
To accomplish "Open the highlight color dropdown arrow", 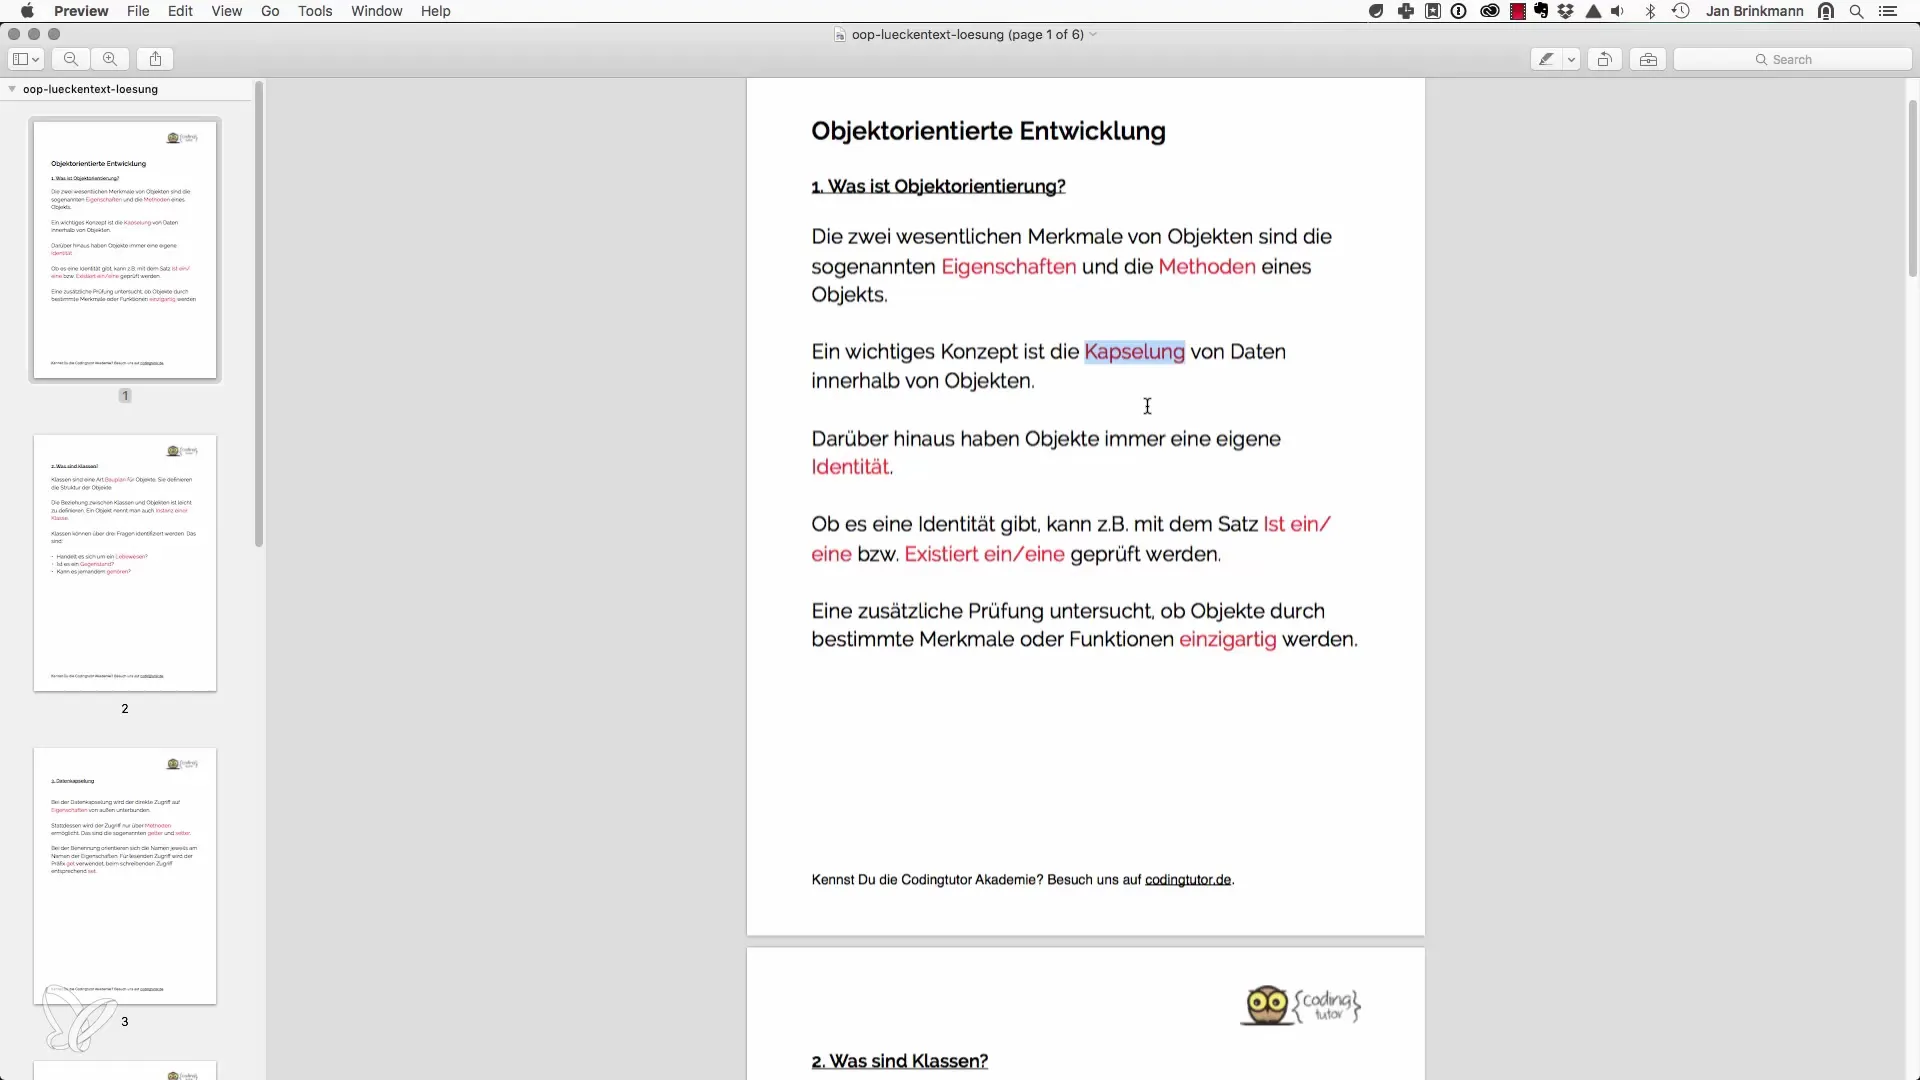I will [1571, 59].
